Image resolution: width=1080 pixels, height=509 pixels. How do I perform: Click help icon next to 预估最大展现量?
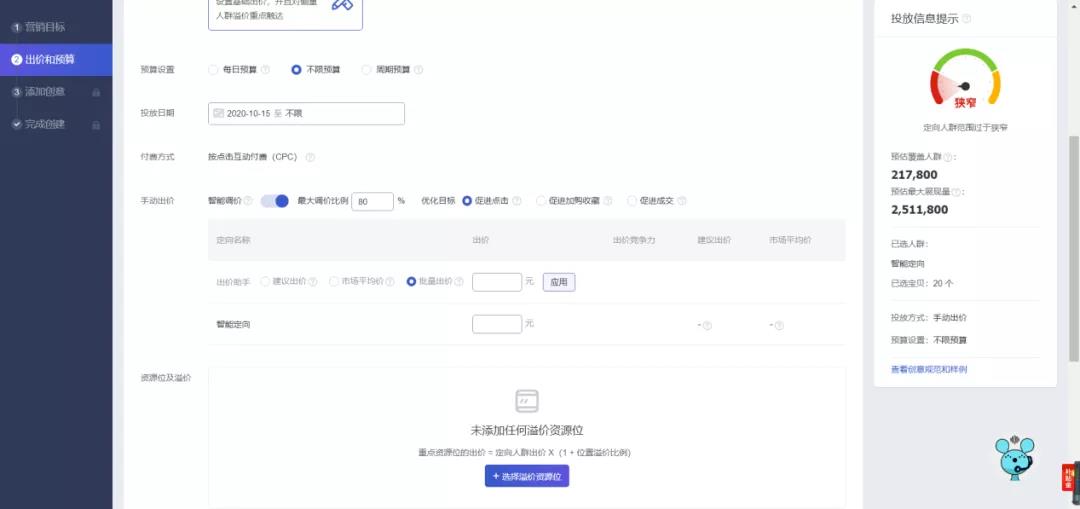pyautogui.click(x=956, y=192)
